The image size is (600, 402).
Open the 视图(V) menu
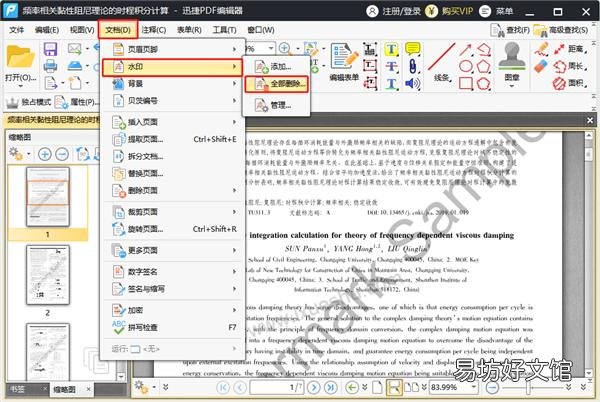pyautogui.click(x=82, y=30)
